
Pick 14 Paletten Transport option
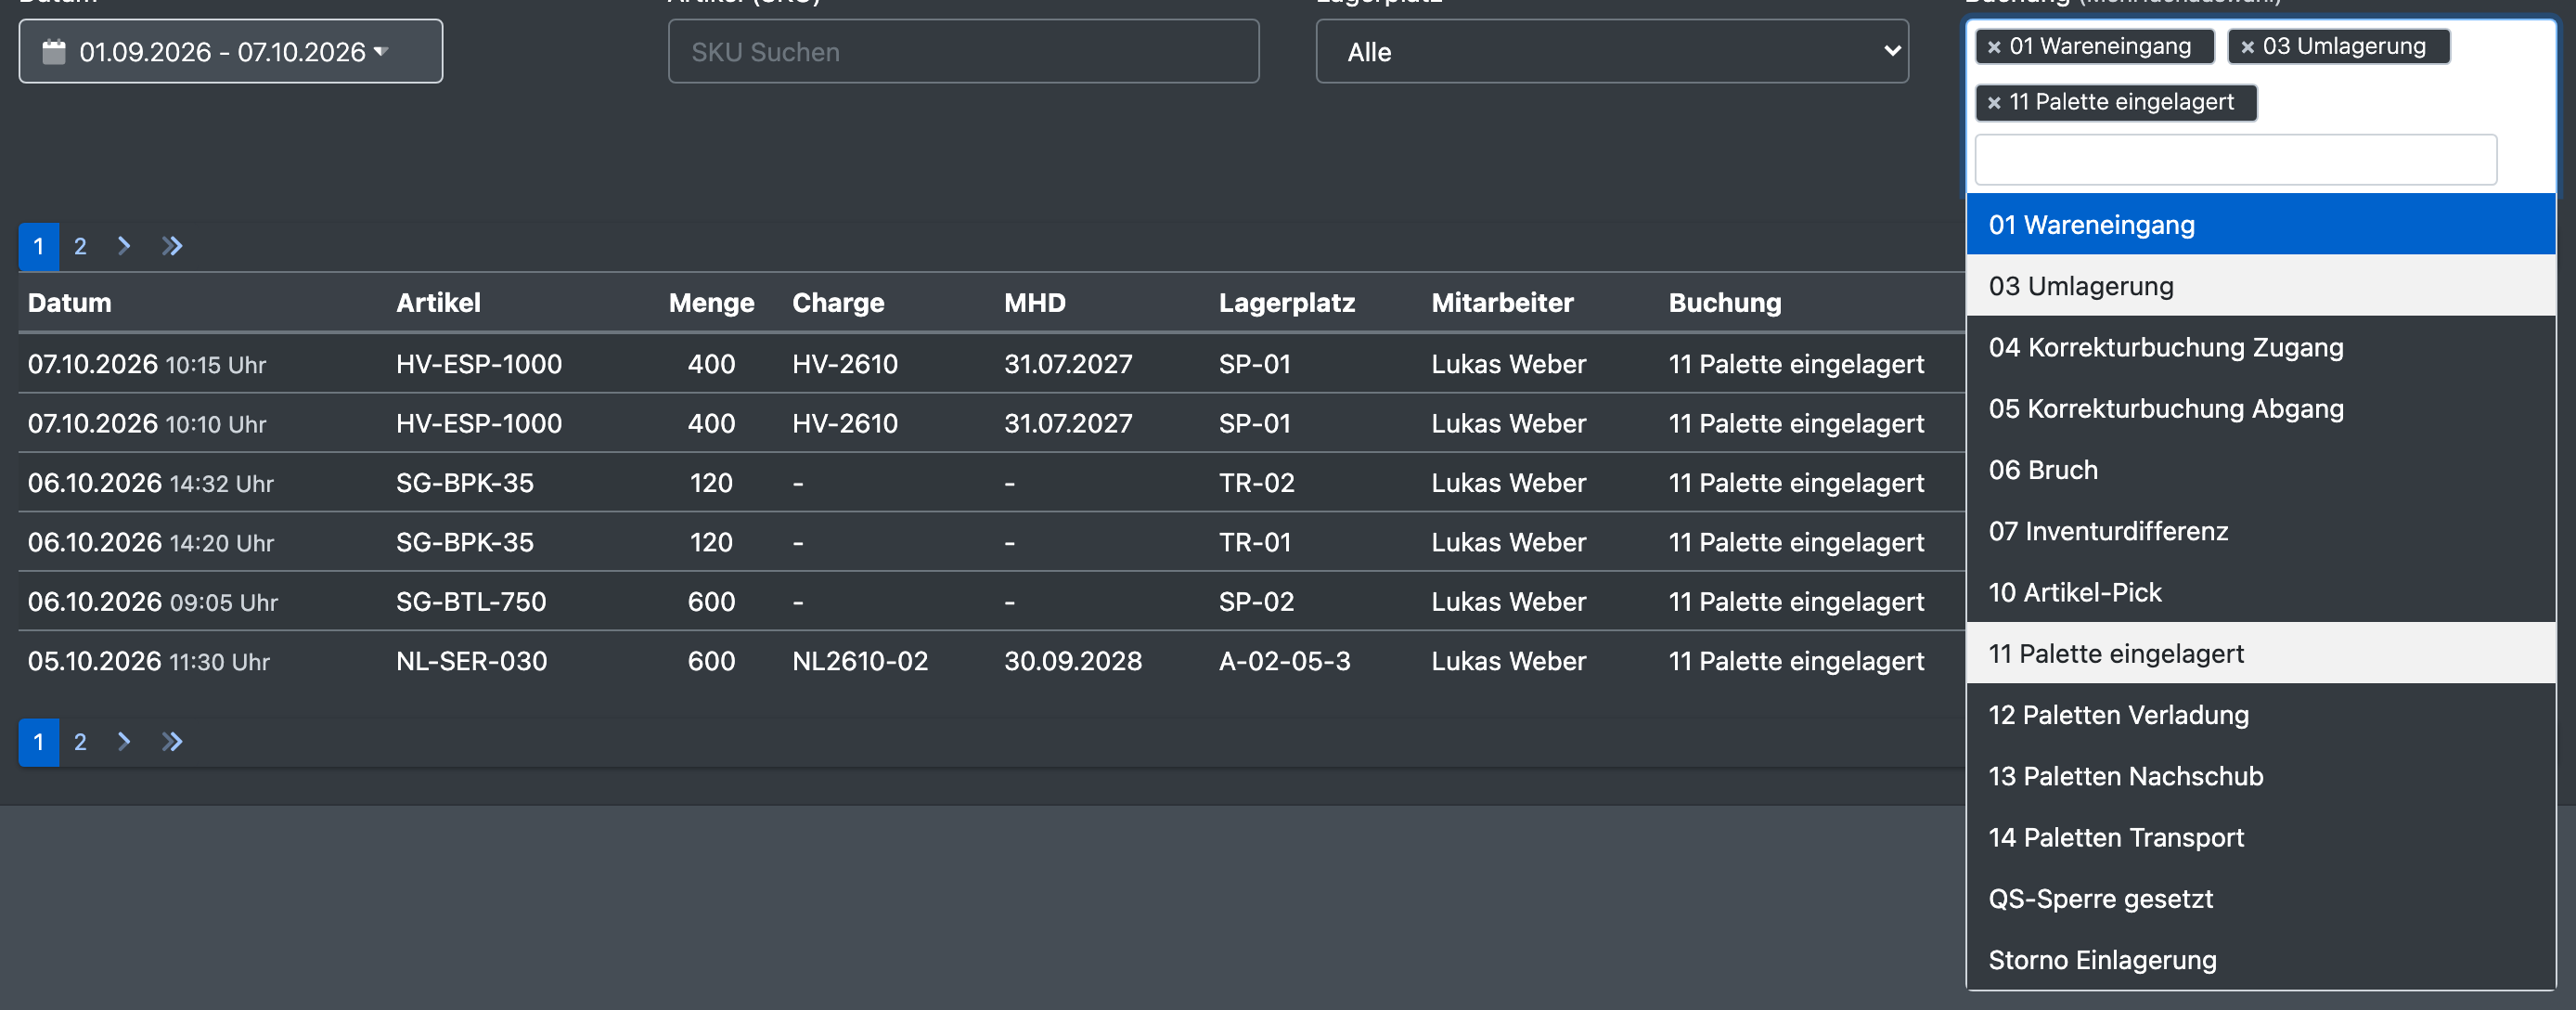(2260, 837)
